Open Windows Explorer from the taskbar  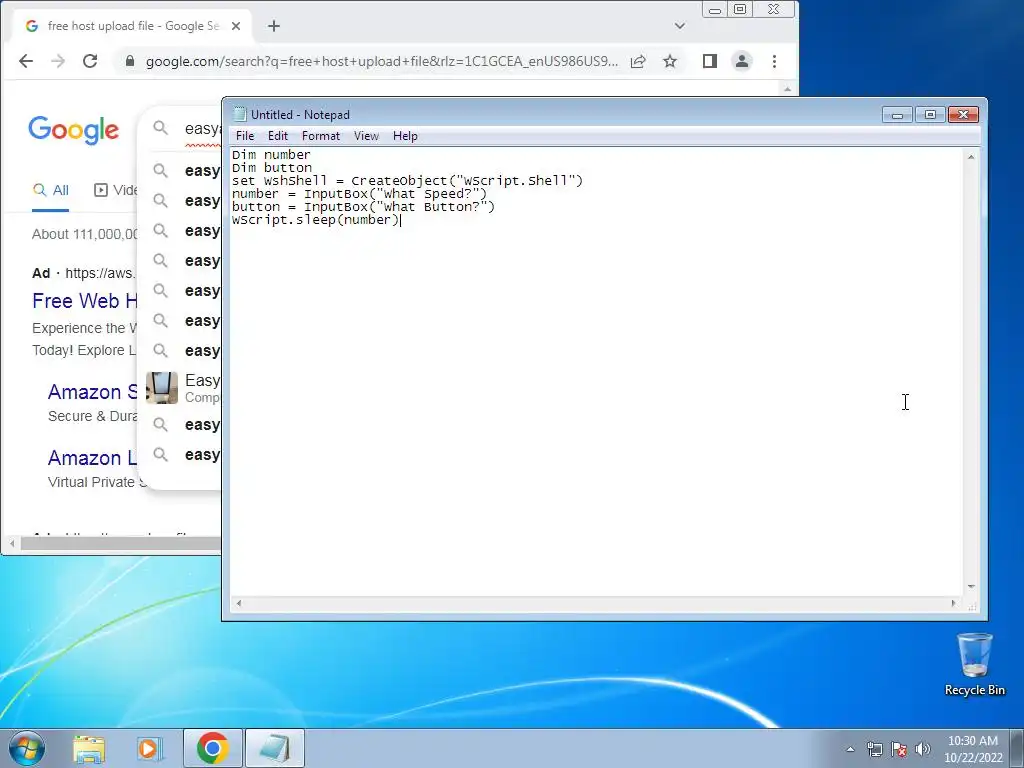click(x=89, y=749)
